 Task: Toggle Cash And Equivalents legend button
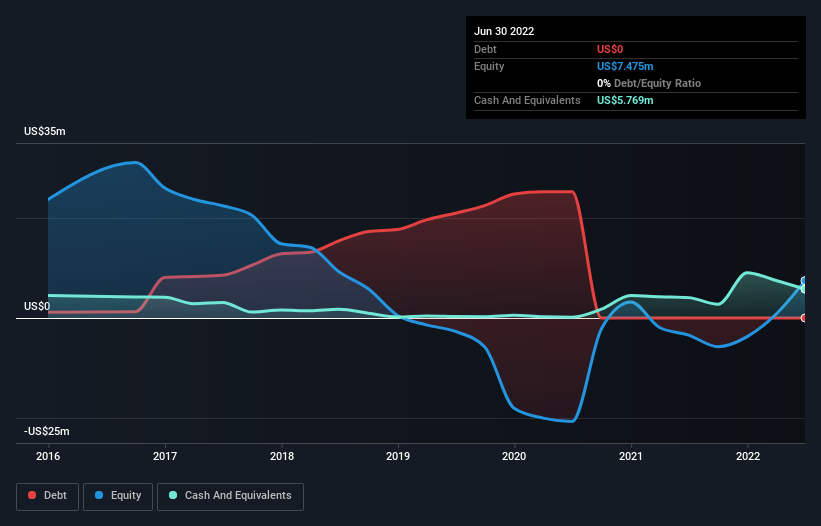230,496
